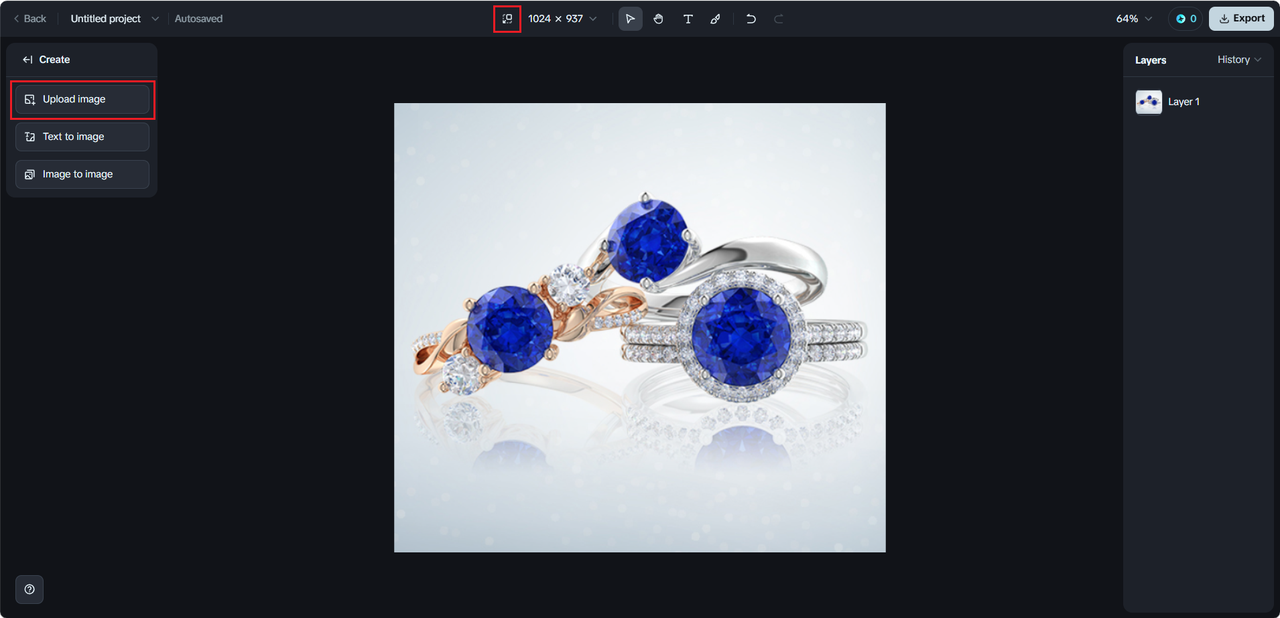This screenshot has width=1280, height=618.
Task: Redo the last action
Action: tap(779, 19)
